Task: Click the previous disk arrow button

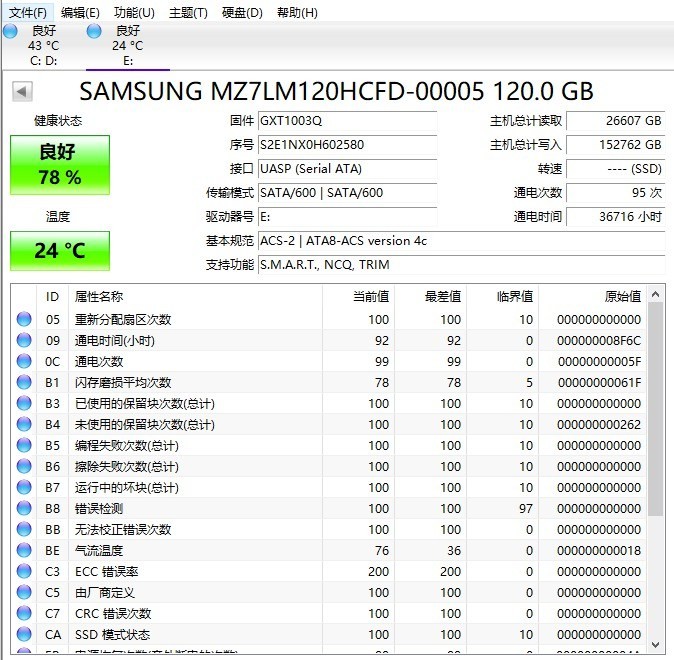Action: pos(22,91)
